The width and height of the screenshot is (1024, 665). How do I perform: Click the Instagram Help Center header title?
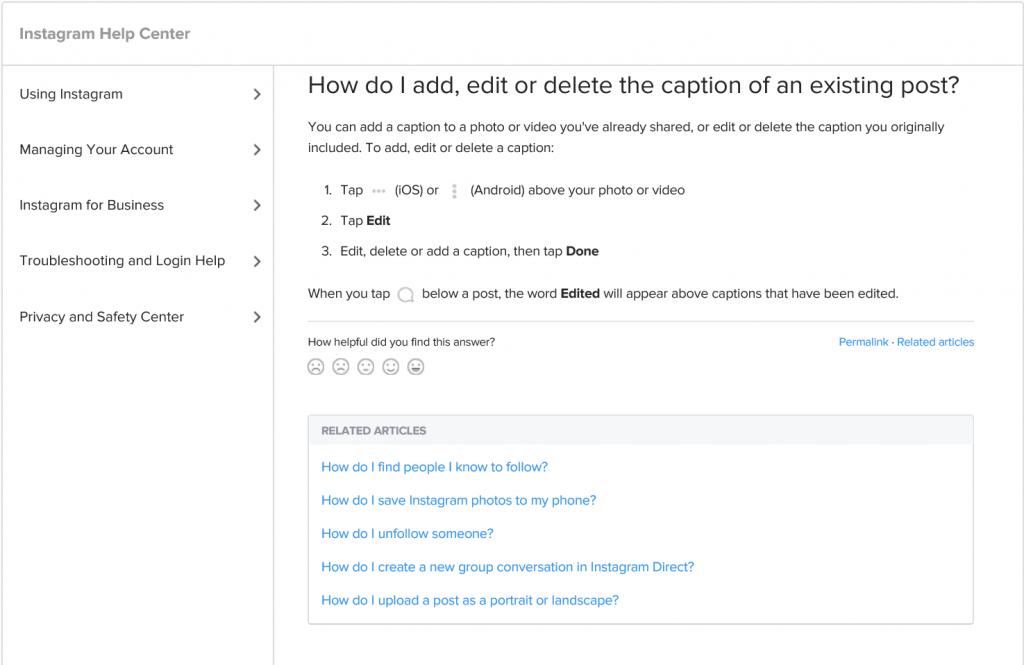click(x=105, y=34)
